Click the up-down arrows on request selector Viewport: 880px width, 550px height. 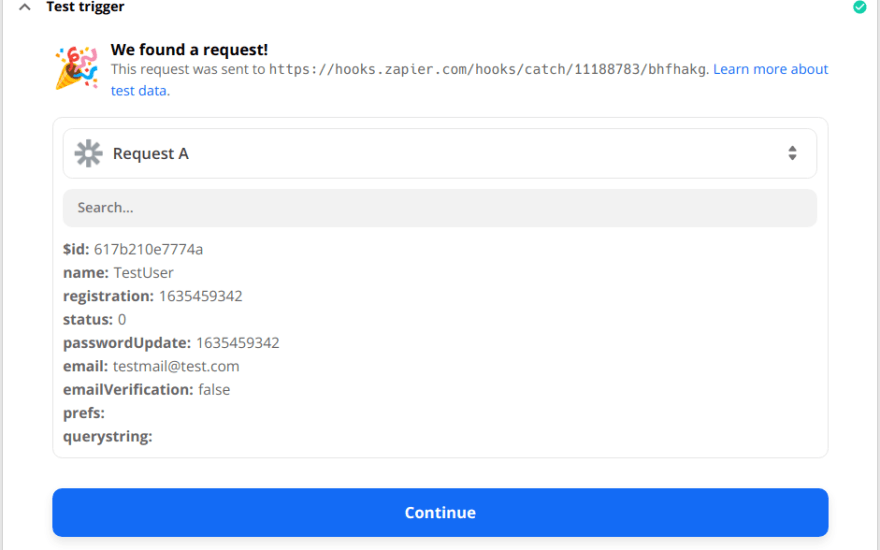pos(792,153)
